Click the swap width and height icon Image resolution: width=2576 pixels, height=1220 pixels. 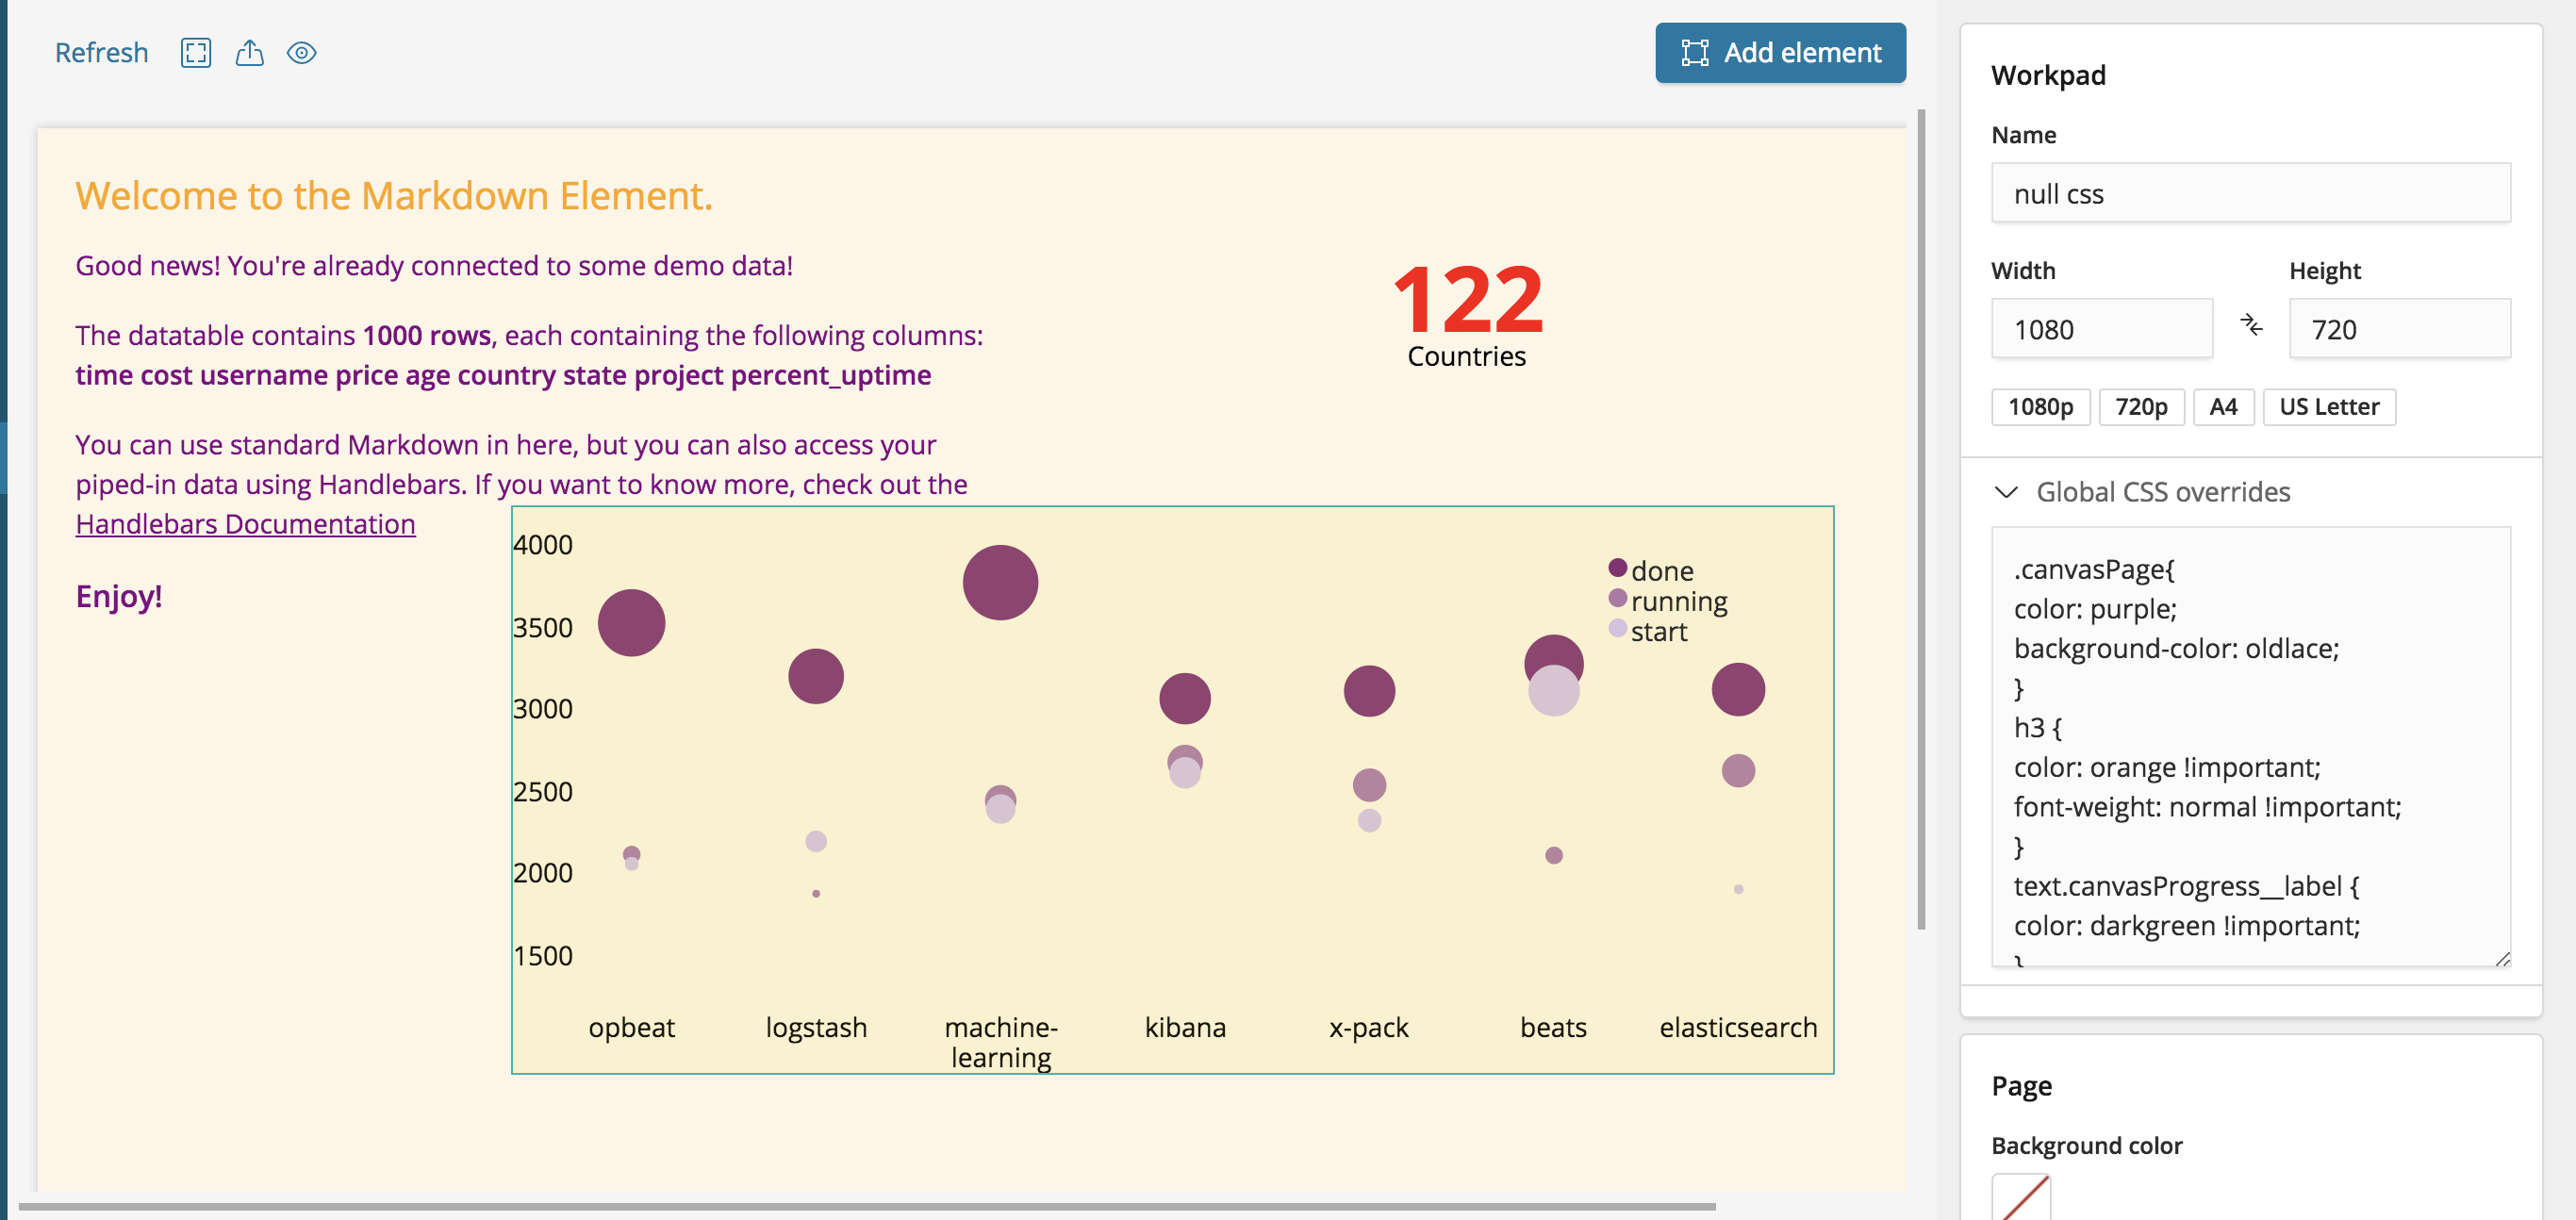(x=2250, y=326)
